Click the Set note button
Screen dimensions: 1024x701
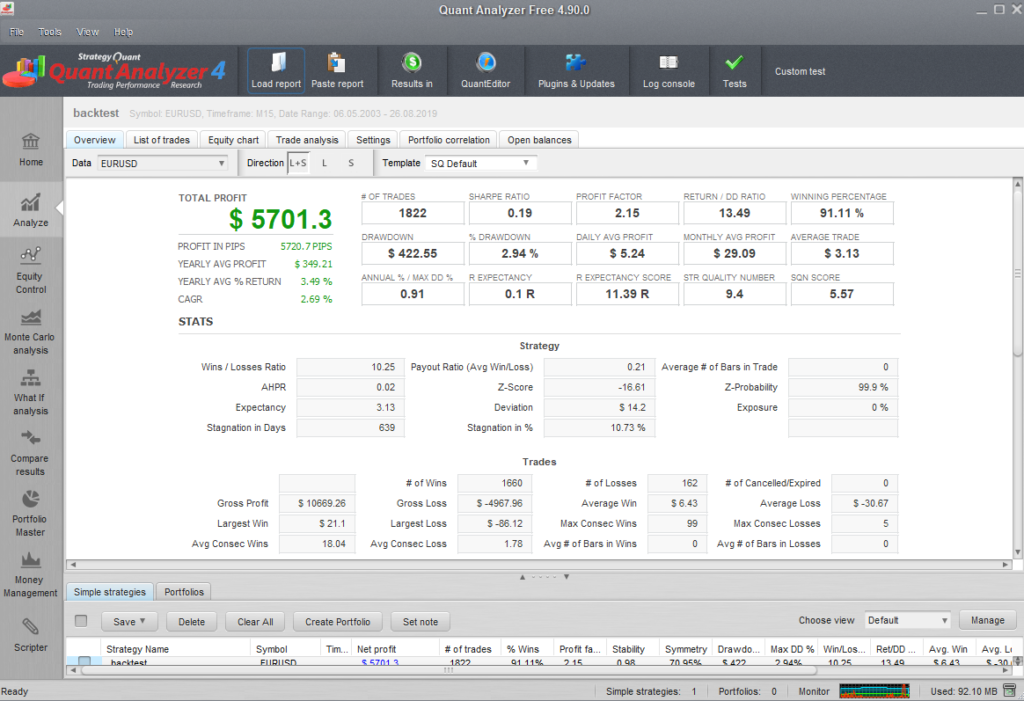click(x=420, y=621)
